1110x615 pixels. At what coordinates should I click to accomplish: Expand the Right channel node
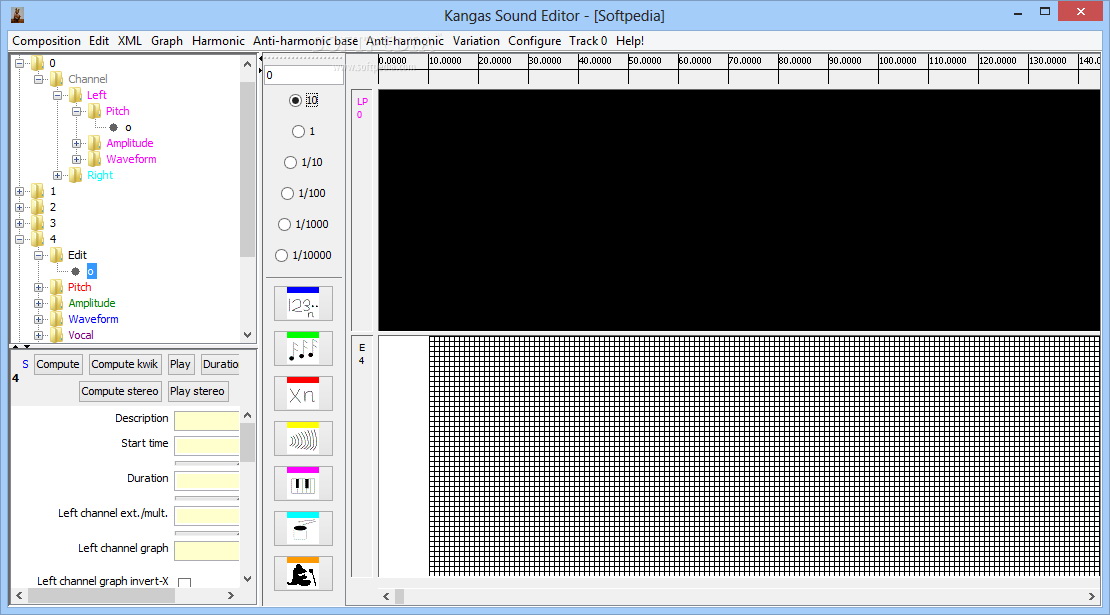click(x=57, y=175)
